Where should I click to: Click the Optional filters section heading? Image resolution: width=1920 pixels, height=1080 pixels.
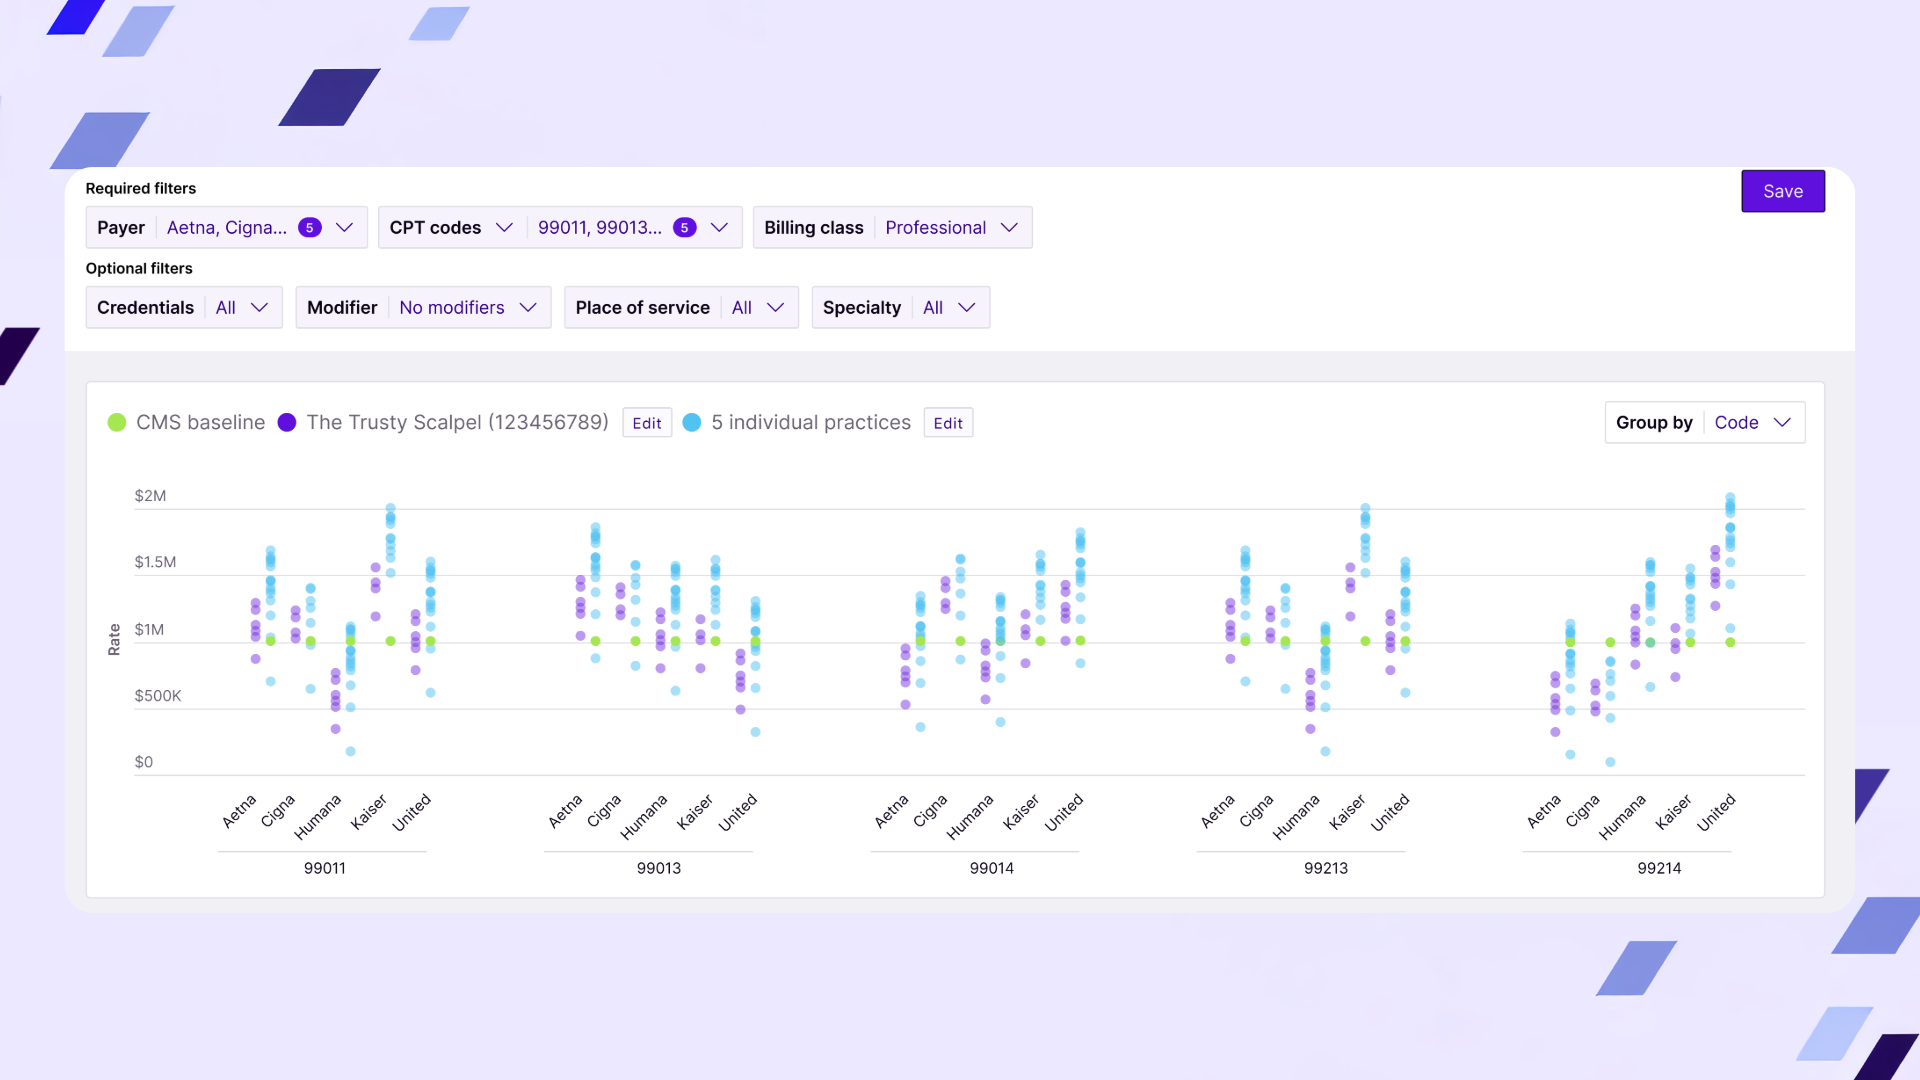[139, 268]
